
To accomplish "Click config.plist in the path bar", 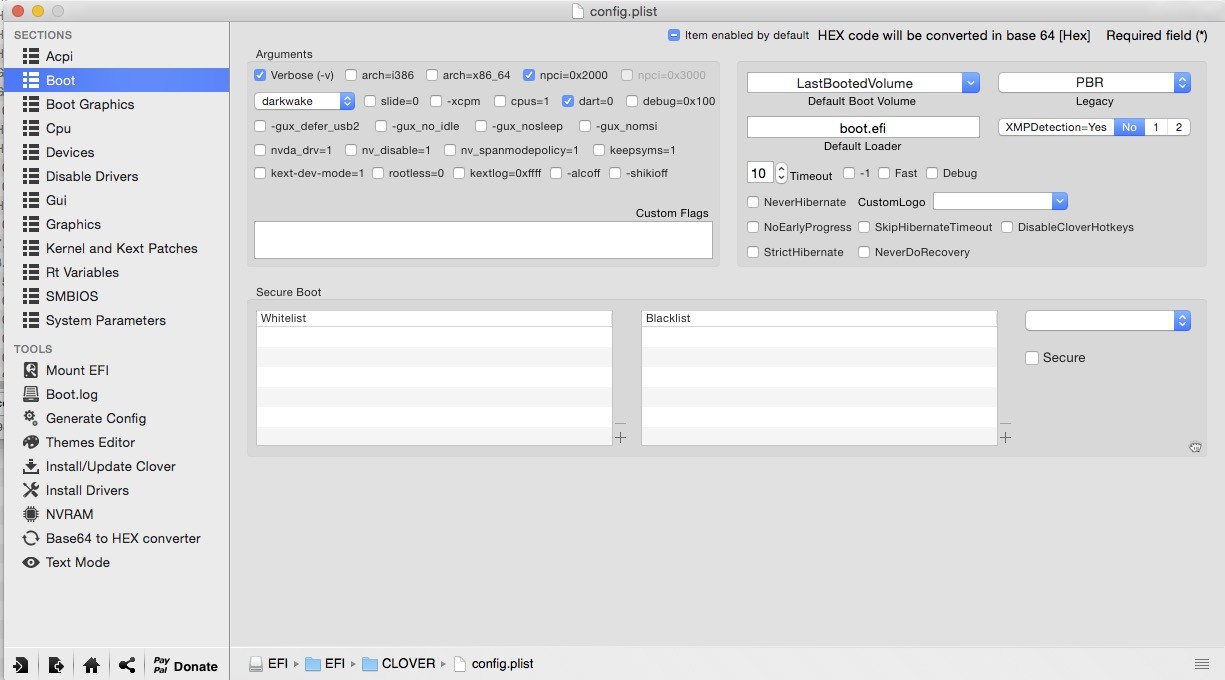I will click(x=493, y=664).
